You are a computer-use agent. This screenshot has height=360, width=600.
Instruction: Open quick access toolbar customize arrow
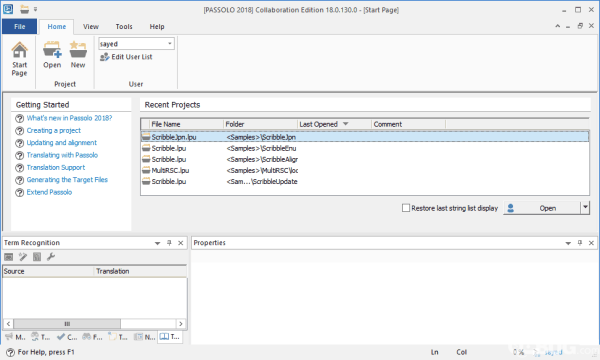coord(35,9)
